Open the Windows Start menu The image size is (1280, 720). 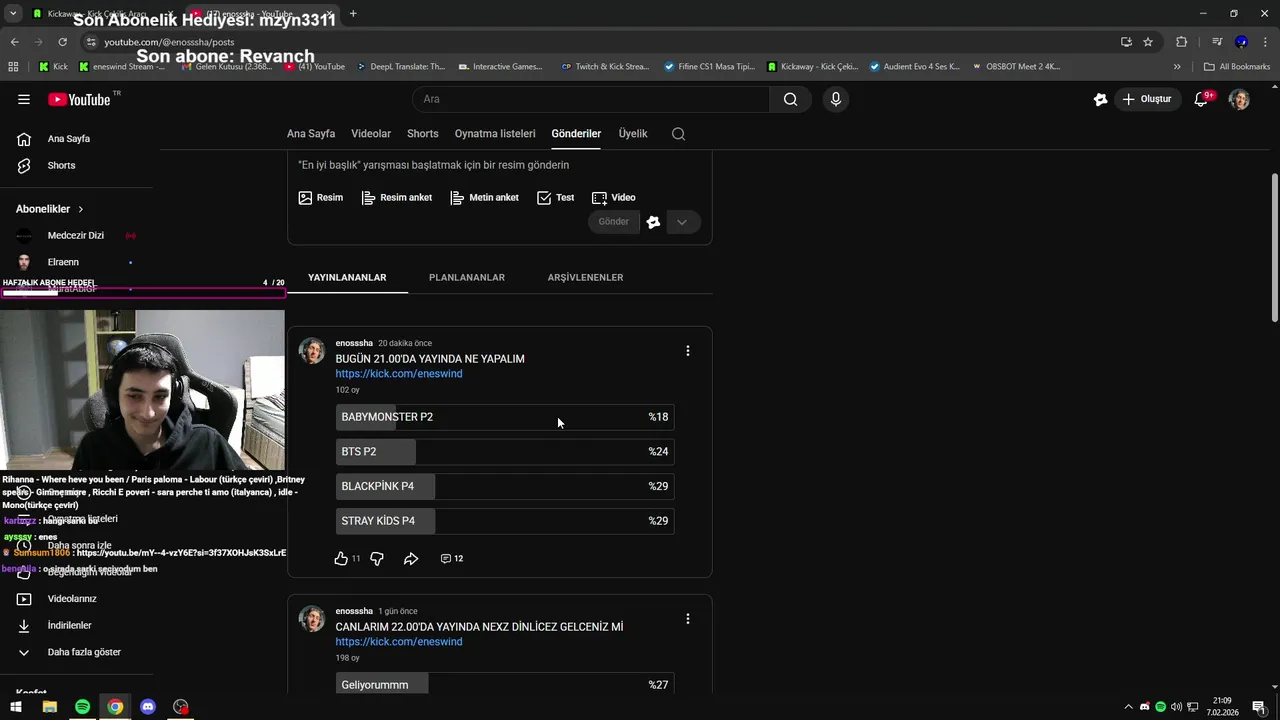(16, 707)
